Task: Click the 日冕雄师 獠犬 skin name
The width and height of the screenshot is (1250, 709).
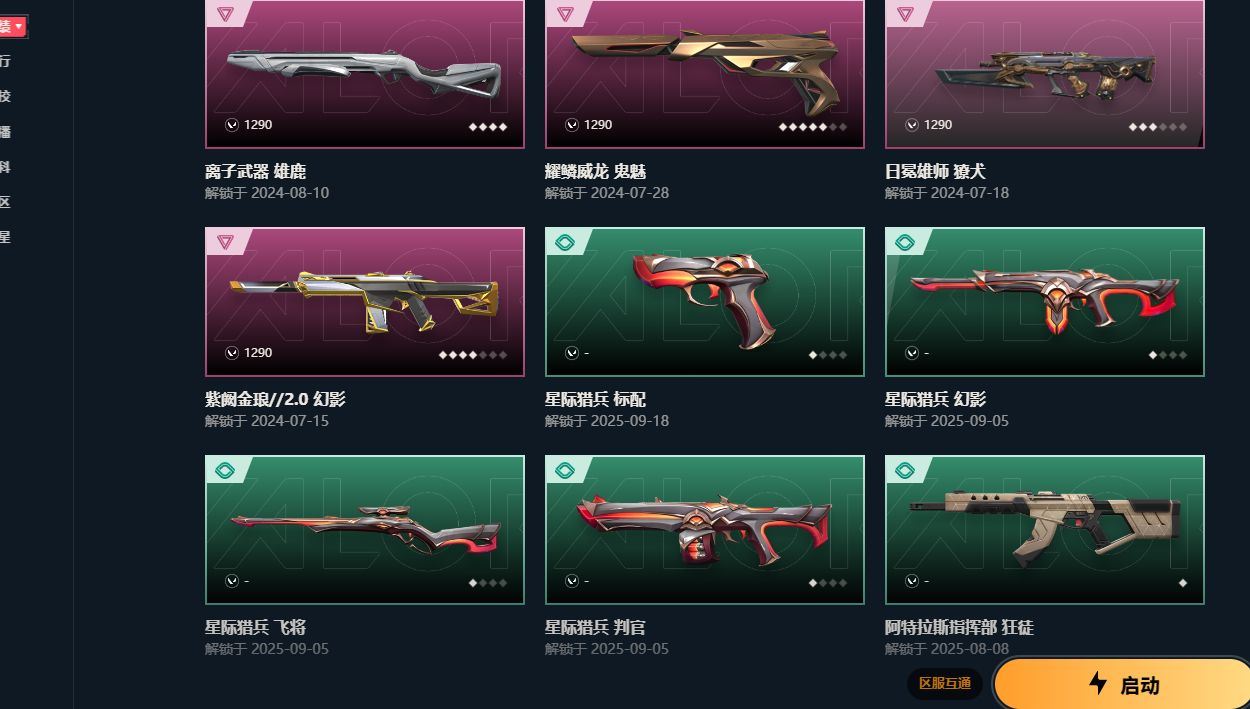Action: 935,172
